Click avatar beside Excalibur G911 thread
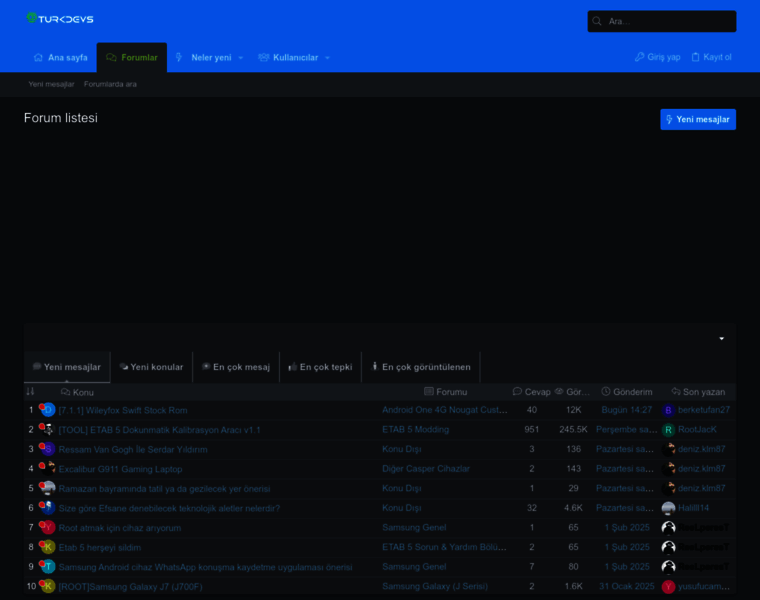Screen dimensions: 760x600 48,469
